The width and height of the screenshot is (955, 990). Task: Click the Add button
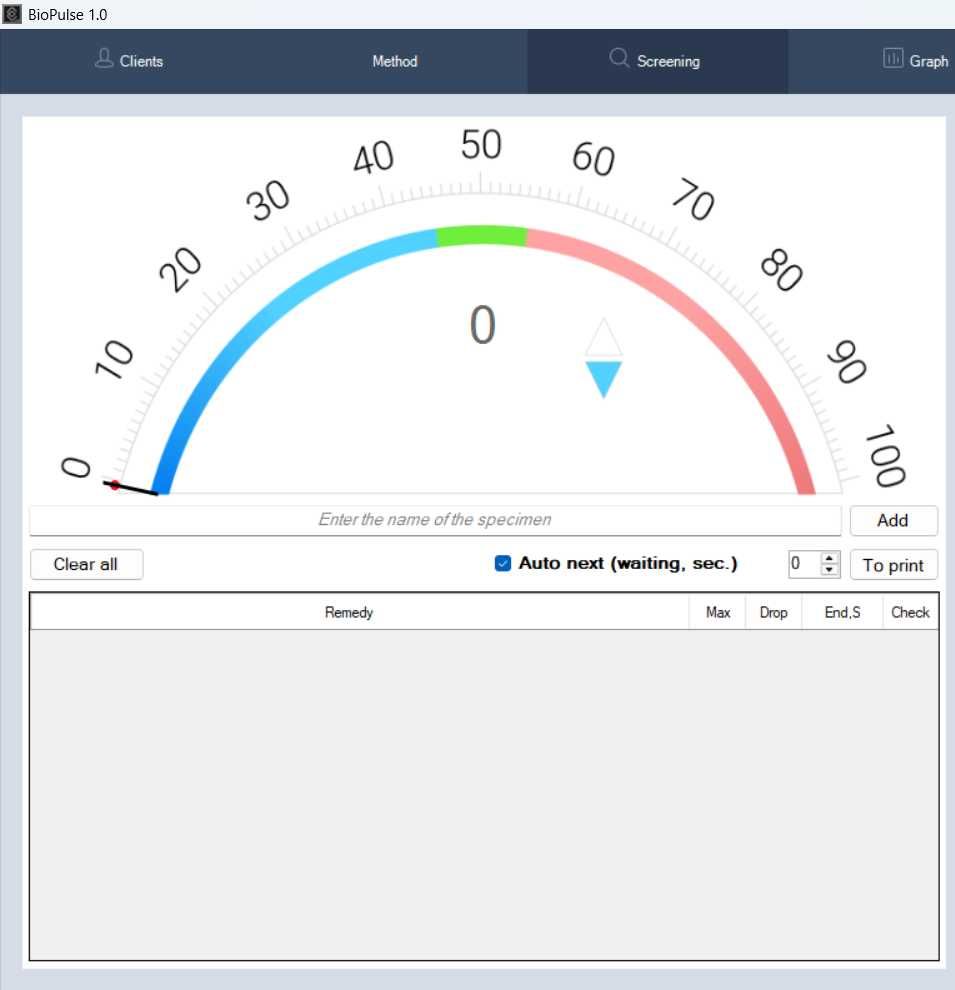point(893,520)
